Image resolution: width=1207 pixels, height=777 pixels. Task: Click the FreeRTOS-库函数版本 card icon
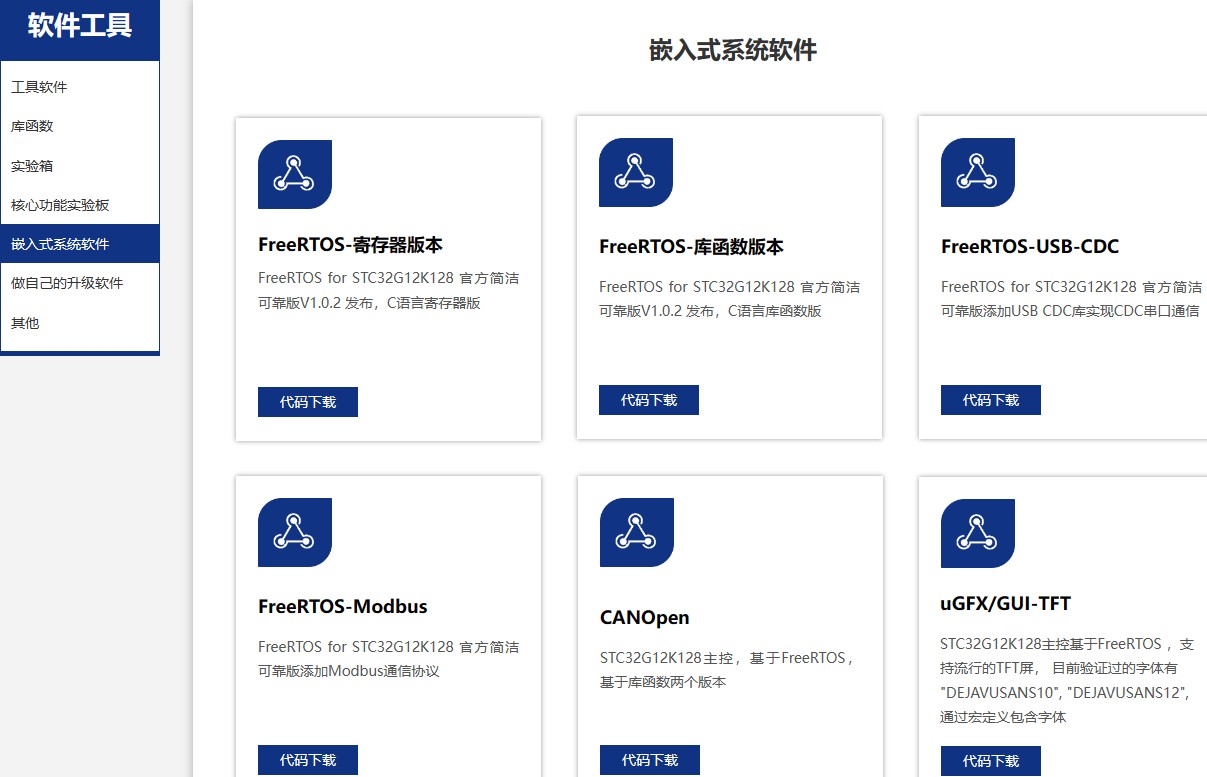(636, 172)
